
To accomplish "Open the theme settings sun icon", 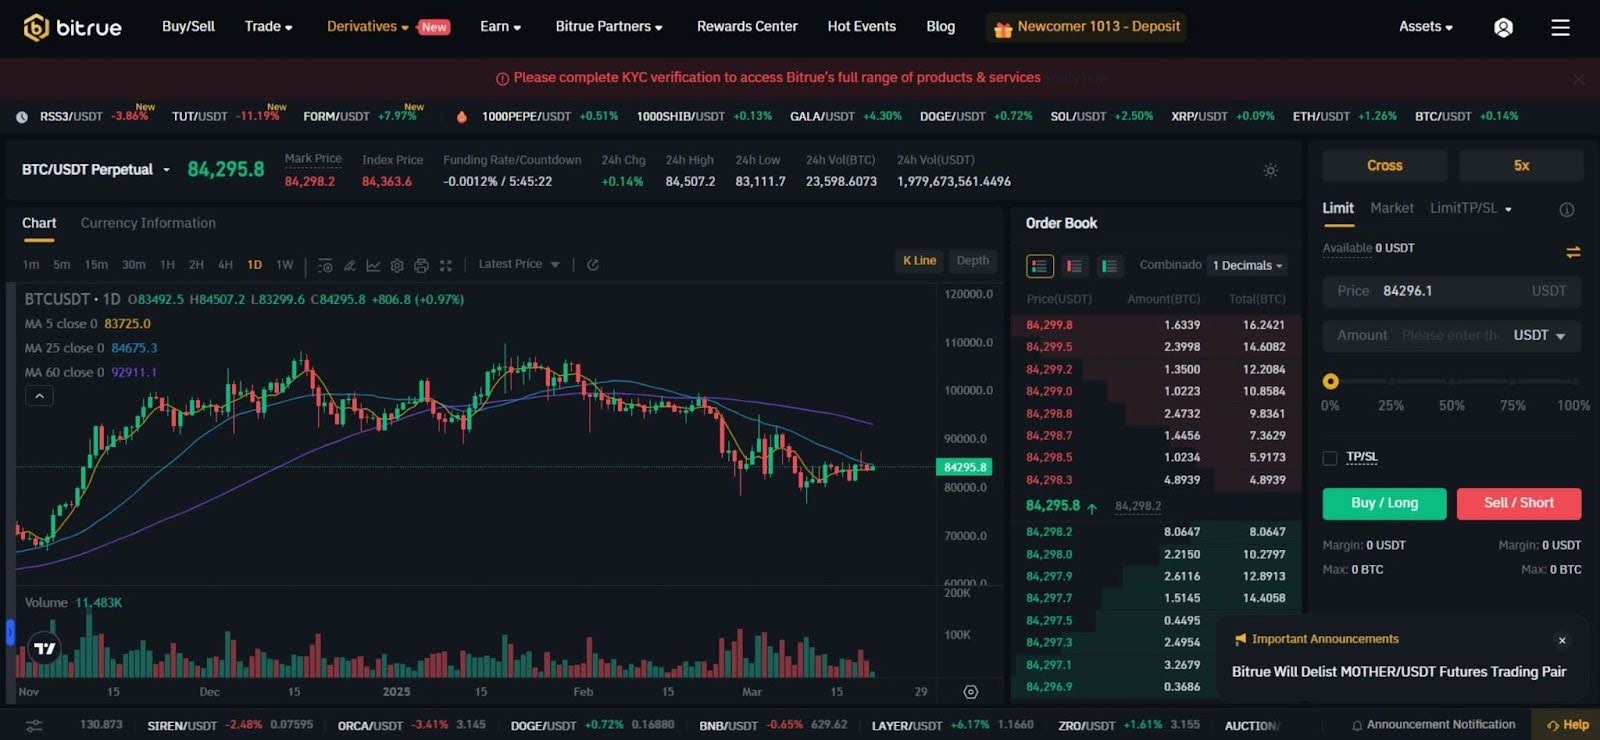I will coord(1270,170).
